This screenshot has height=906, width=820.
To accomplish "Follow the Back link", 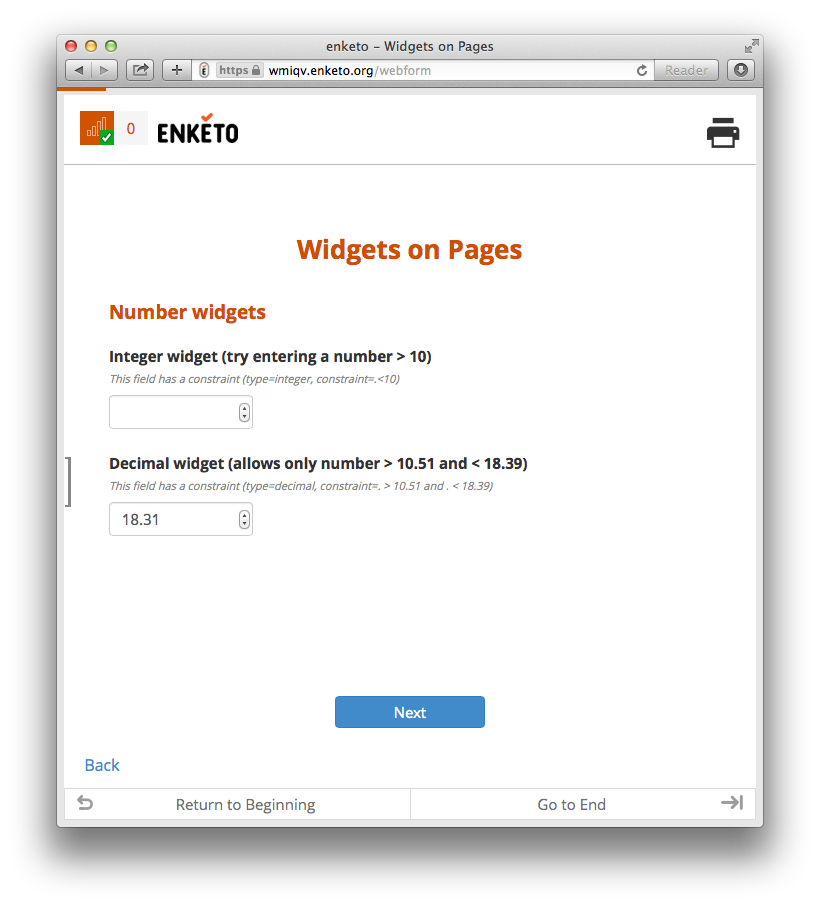I will [x=102, y=765].
